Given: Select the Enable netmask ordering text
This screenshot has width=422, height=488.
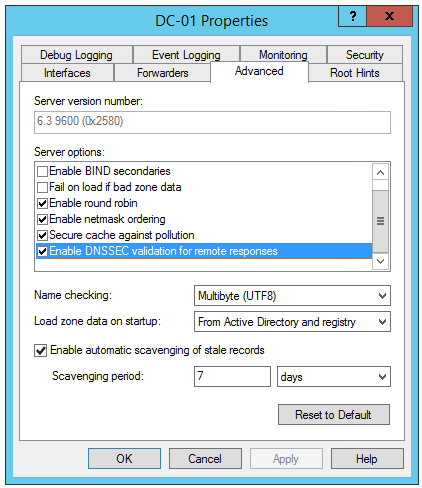Looking at the screenshot, I should [107, 219].
